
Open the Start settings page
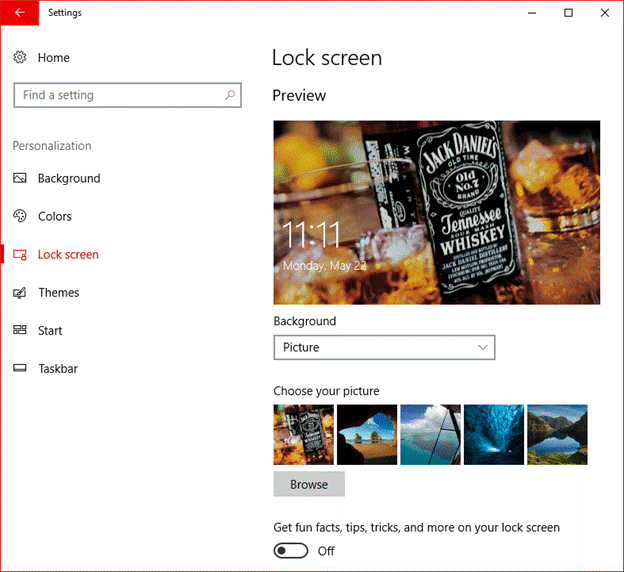50,330
